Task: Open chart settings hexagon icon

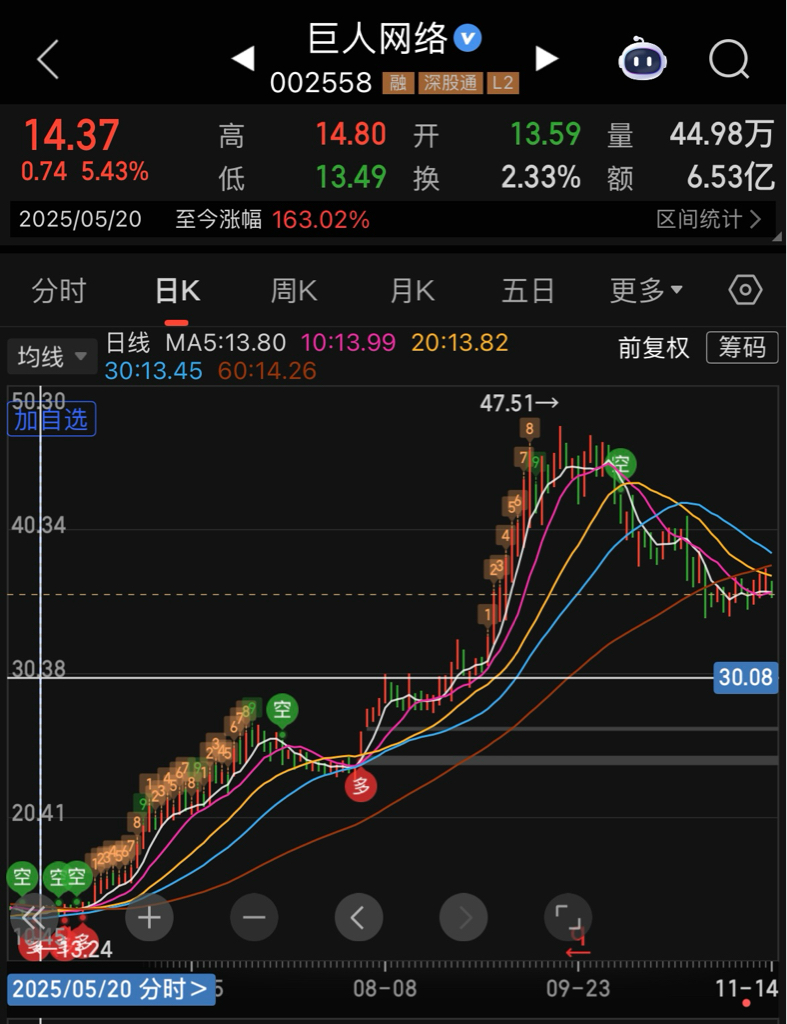Action: click(745, 289)
